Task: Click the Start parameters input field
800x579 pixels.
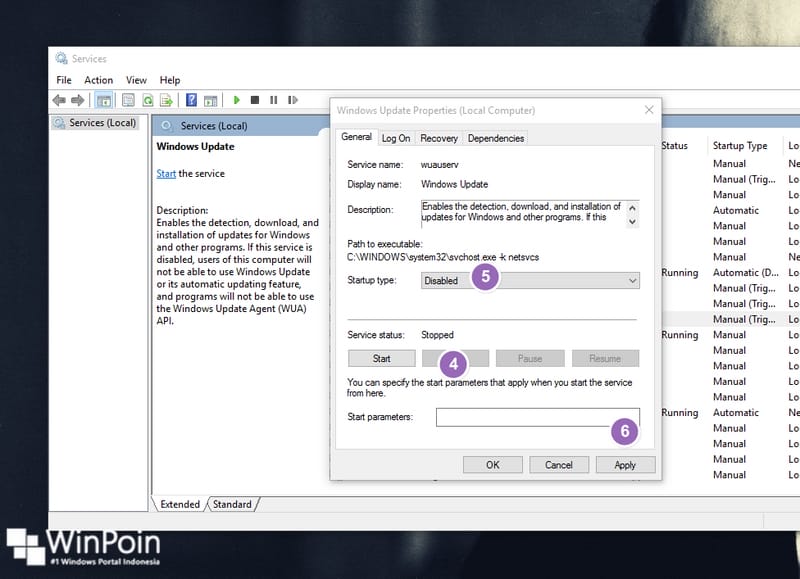Action: [537, 417]
